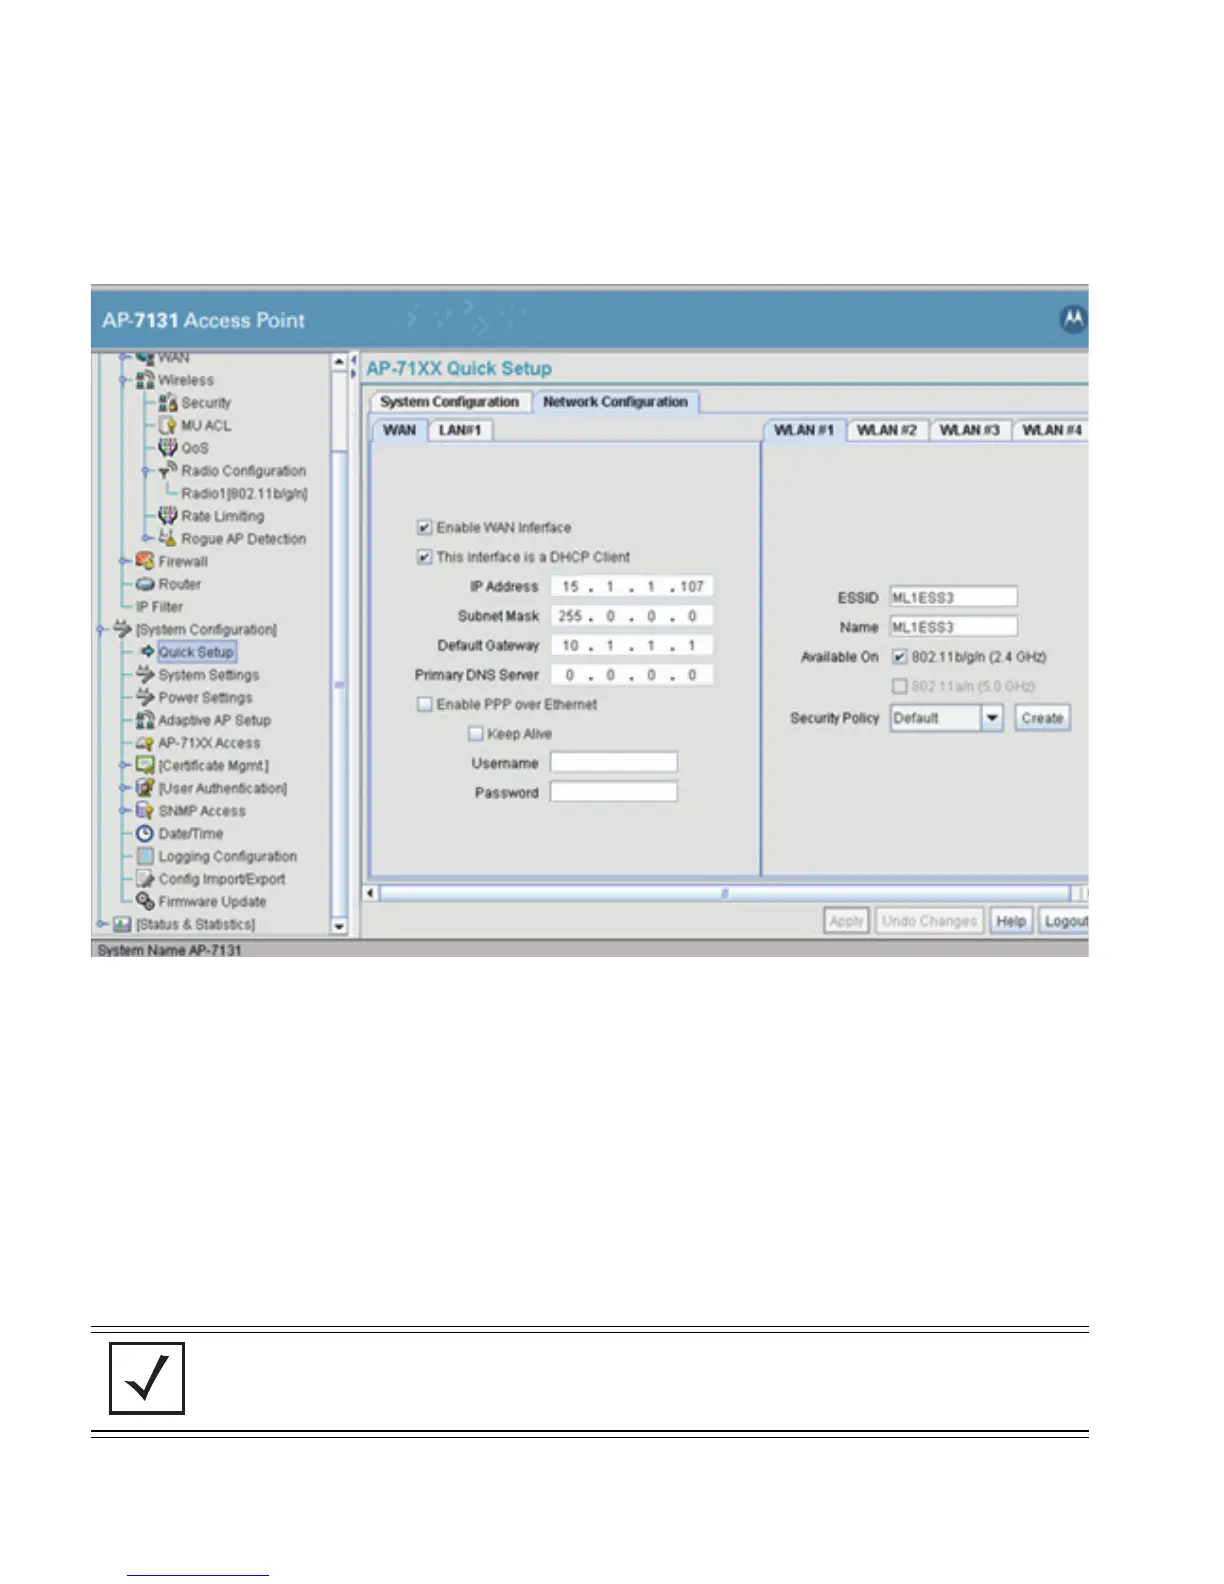Click the Rate Limiting icon
The width and height of the screenshot is (1224, 1584).
(168, 516)
